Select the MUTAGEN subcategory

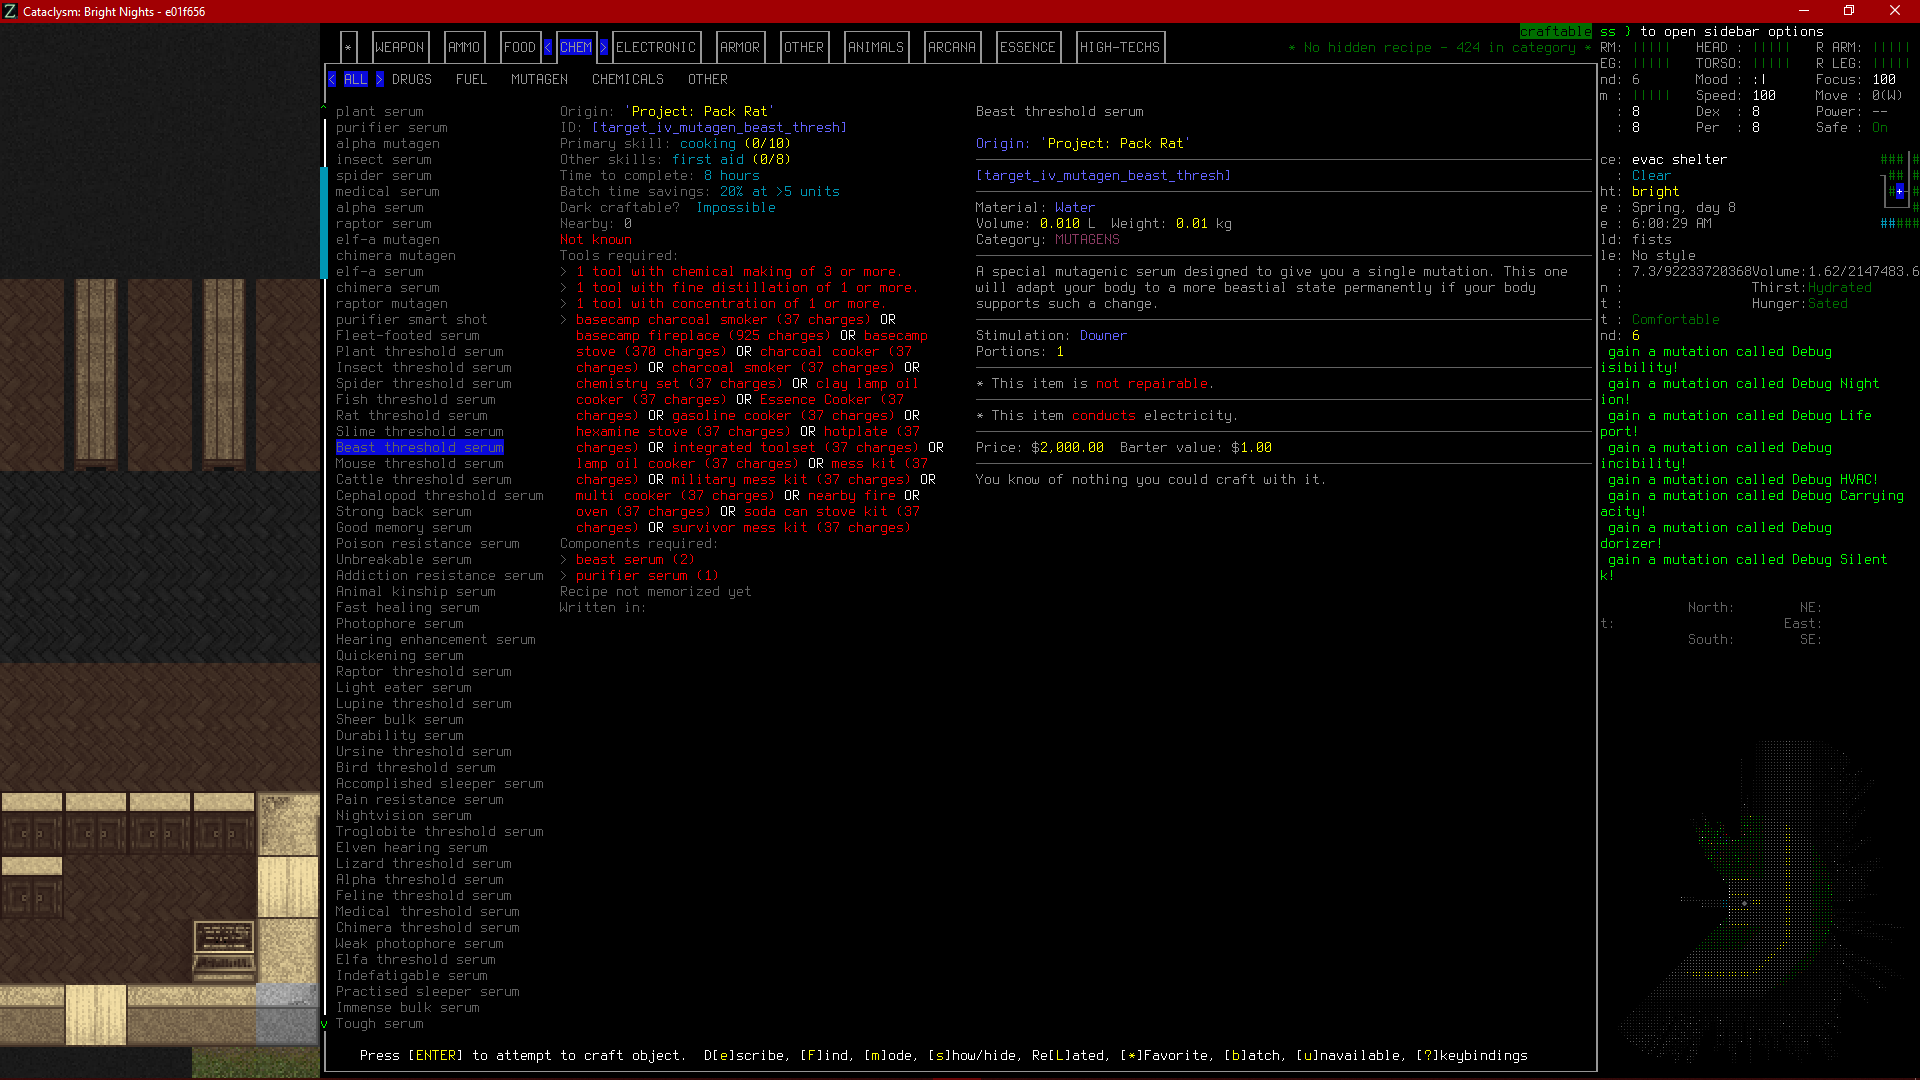pos(539,79)
